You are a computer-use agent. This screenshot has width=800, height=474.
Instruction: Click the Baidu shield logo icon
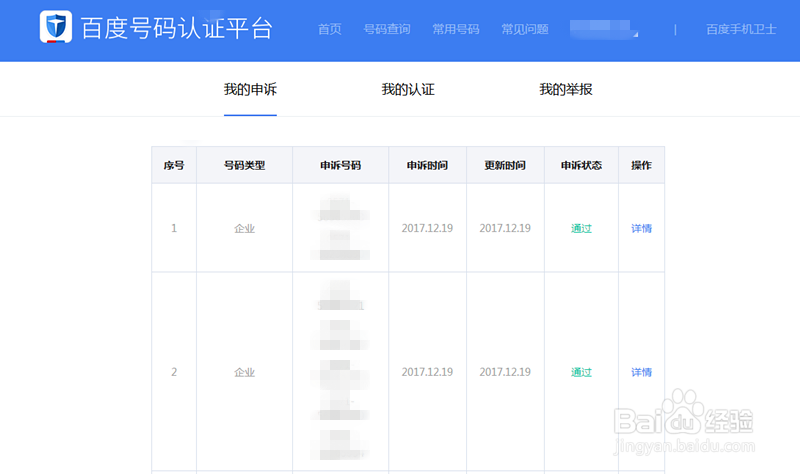56,27
